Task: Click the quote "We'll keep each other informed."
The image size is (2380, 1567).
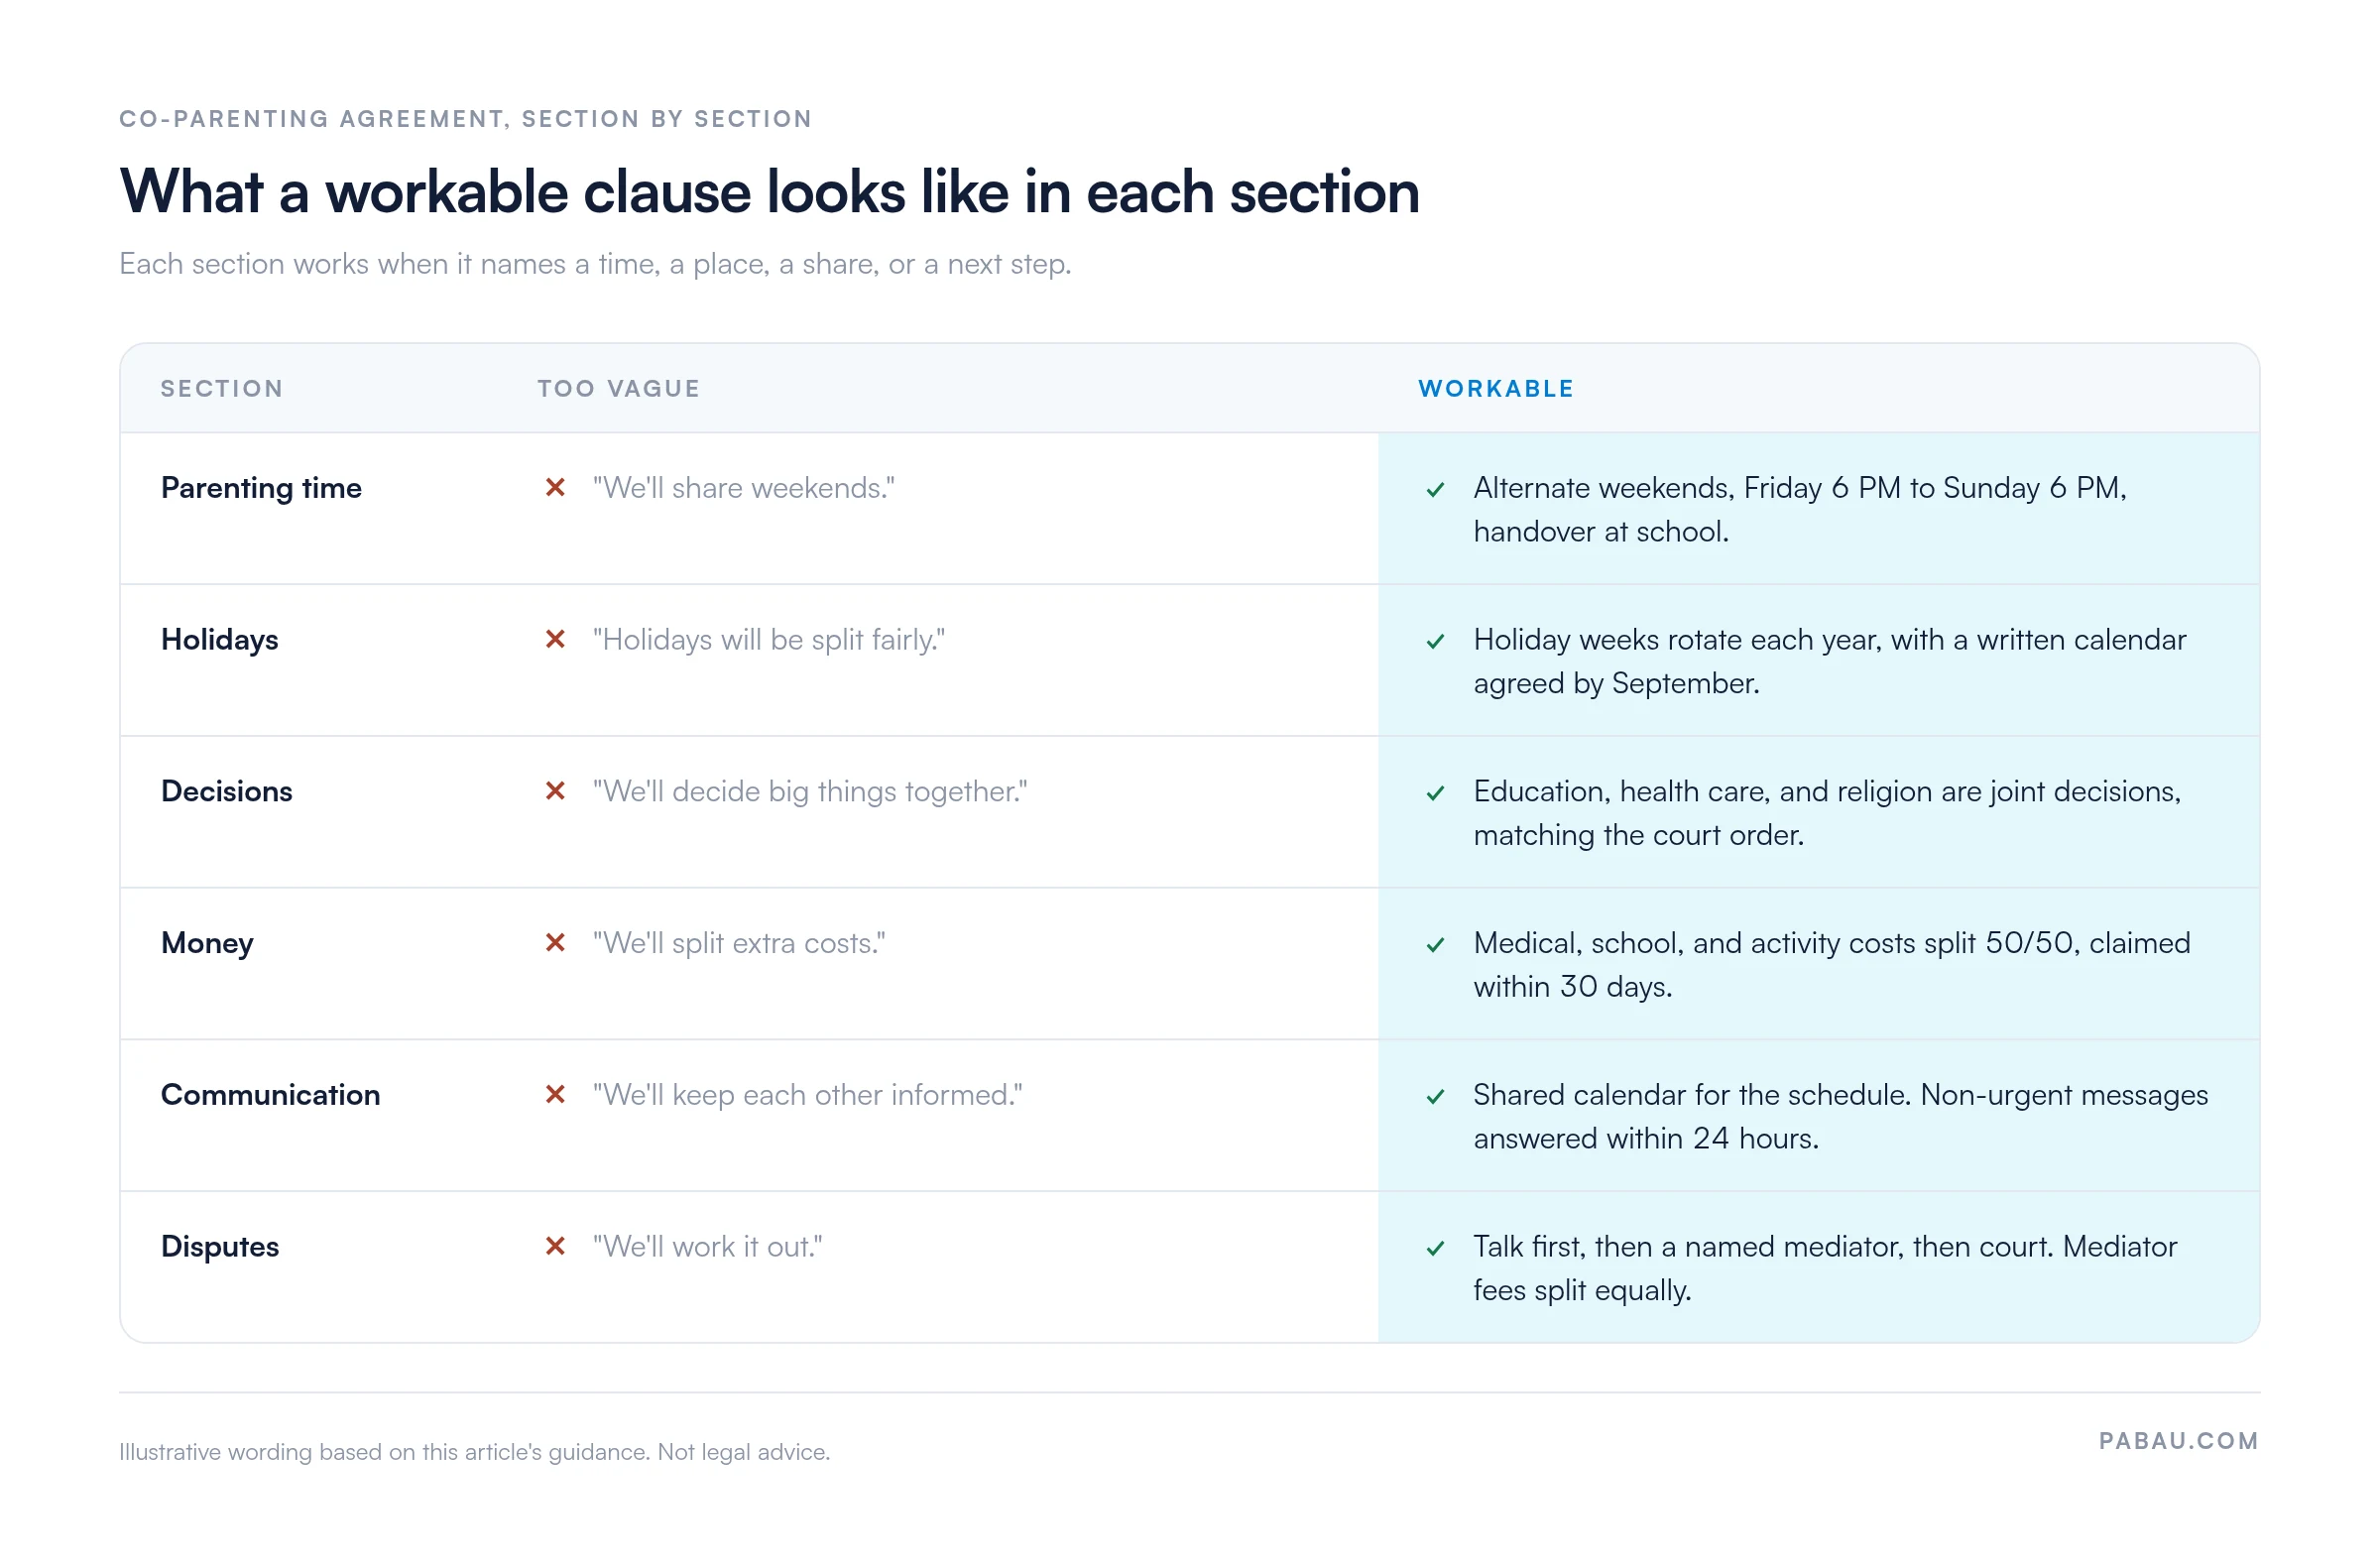Action: click(x=808, y=1095)
